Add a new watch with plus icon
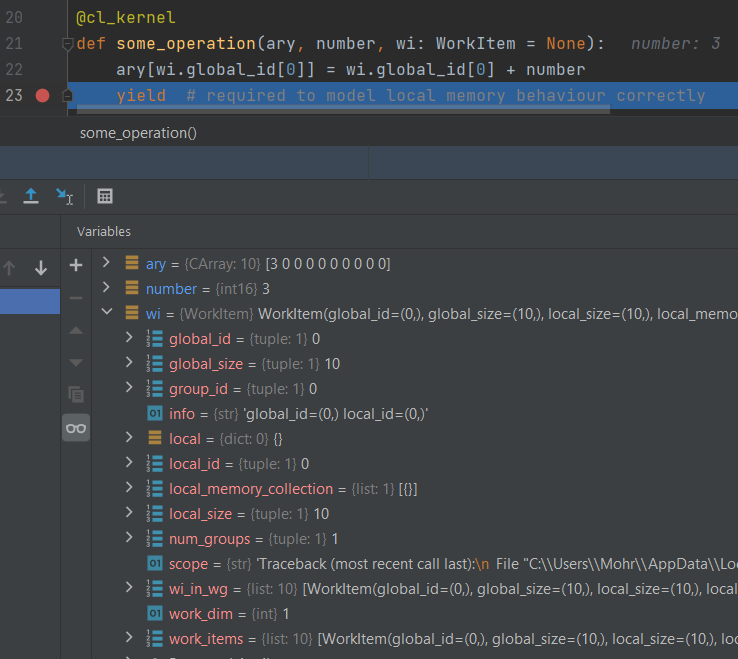Image resolution: width=738 pixels, height=659 pixels. (76, 265)
